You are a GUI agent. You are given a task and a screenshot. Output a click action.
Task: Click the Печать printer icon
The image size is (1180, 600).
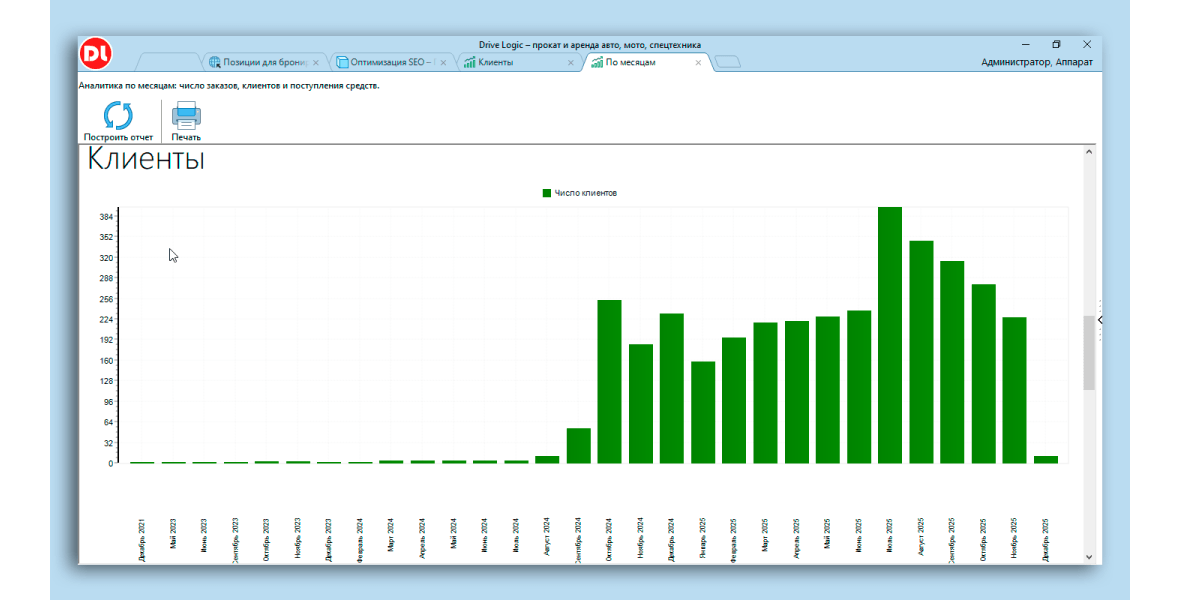click(x=186, y=116)
